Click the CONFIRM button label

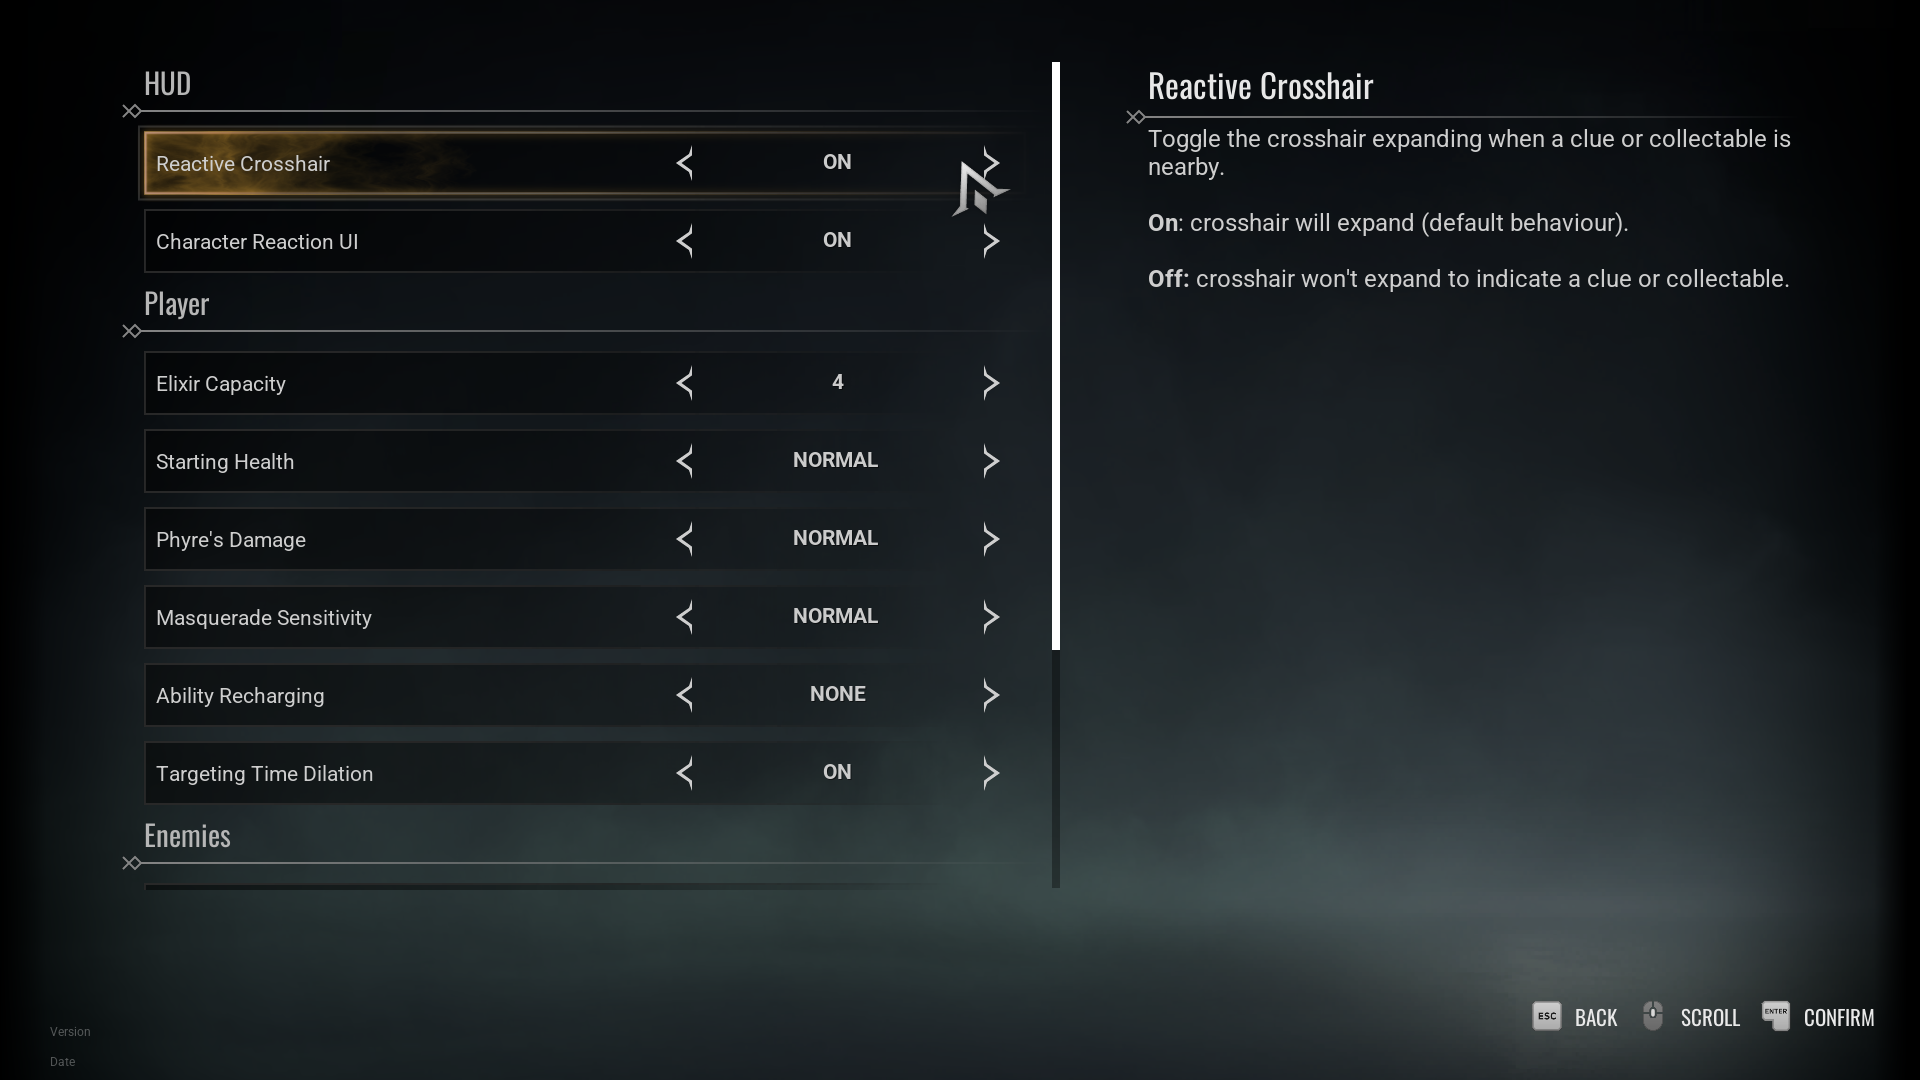[x=1838, y=1018]
